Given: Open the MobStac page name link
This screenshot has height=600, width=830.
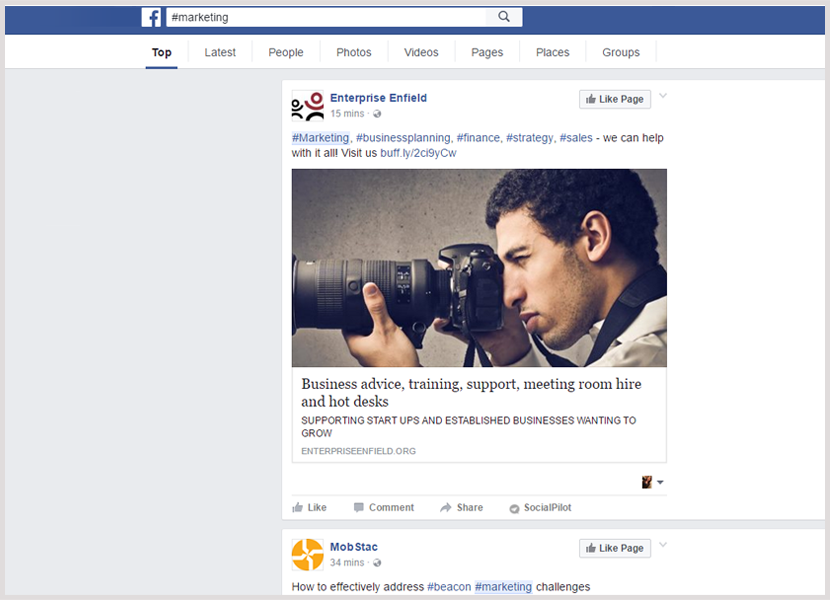Looking at the screenshot, I should click(x=354, y=547).
